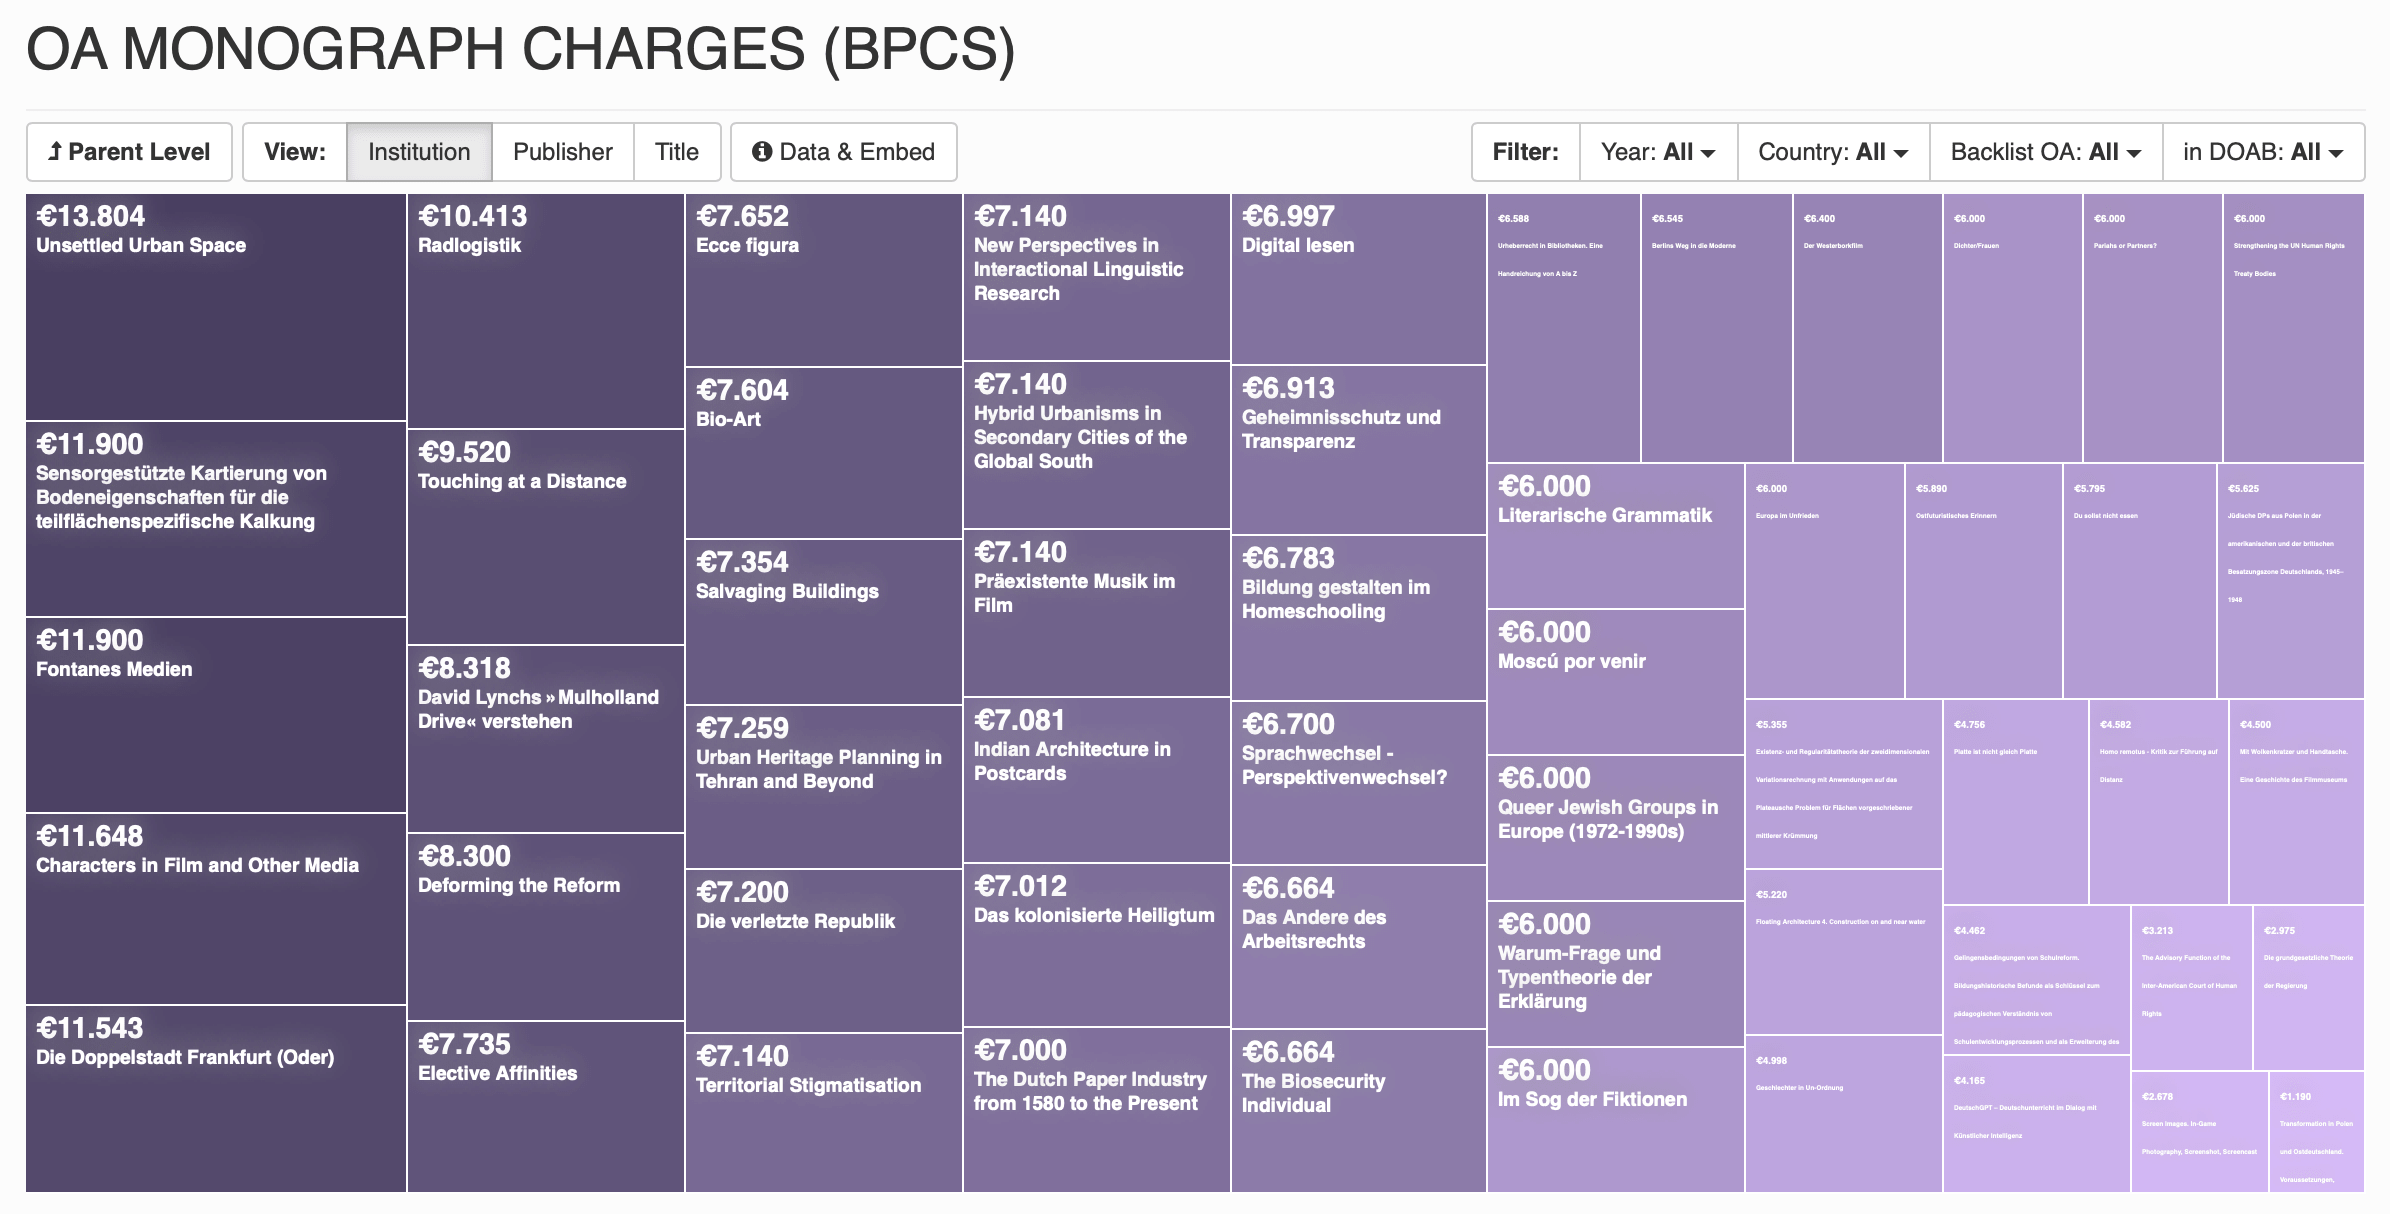
Task: Select the Territorial Stigmatisation tile
Action: click(823, 1112)
